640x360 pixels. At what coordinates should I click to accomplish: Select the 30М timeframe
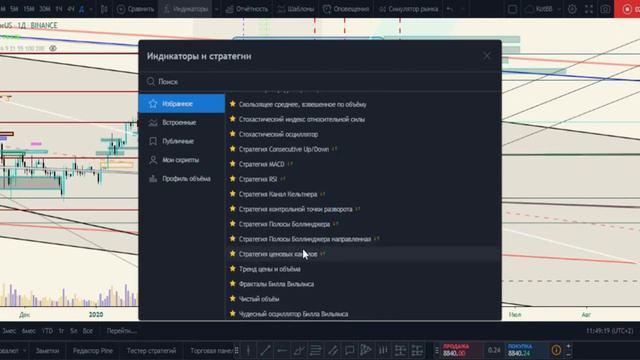[x=44, y=9]
